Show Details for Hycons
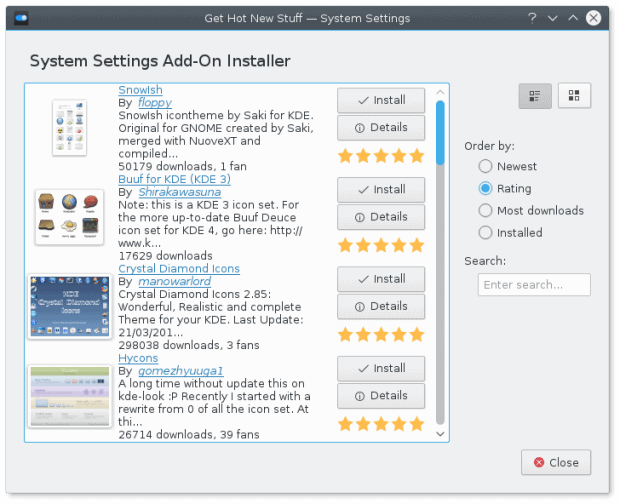620x504 pixels. 381,396
